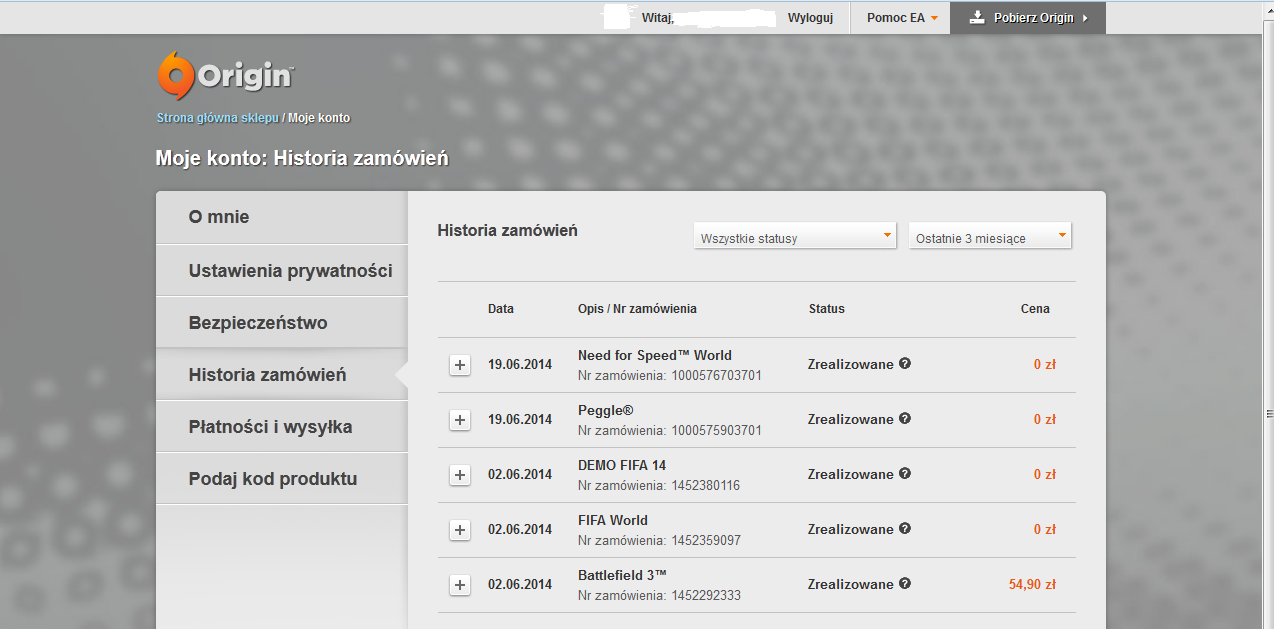Screen dimensions: 1274x629
Task: Click order number 1000575903701
Action: click(716, 431)
